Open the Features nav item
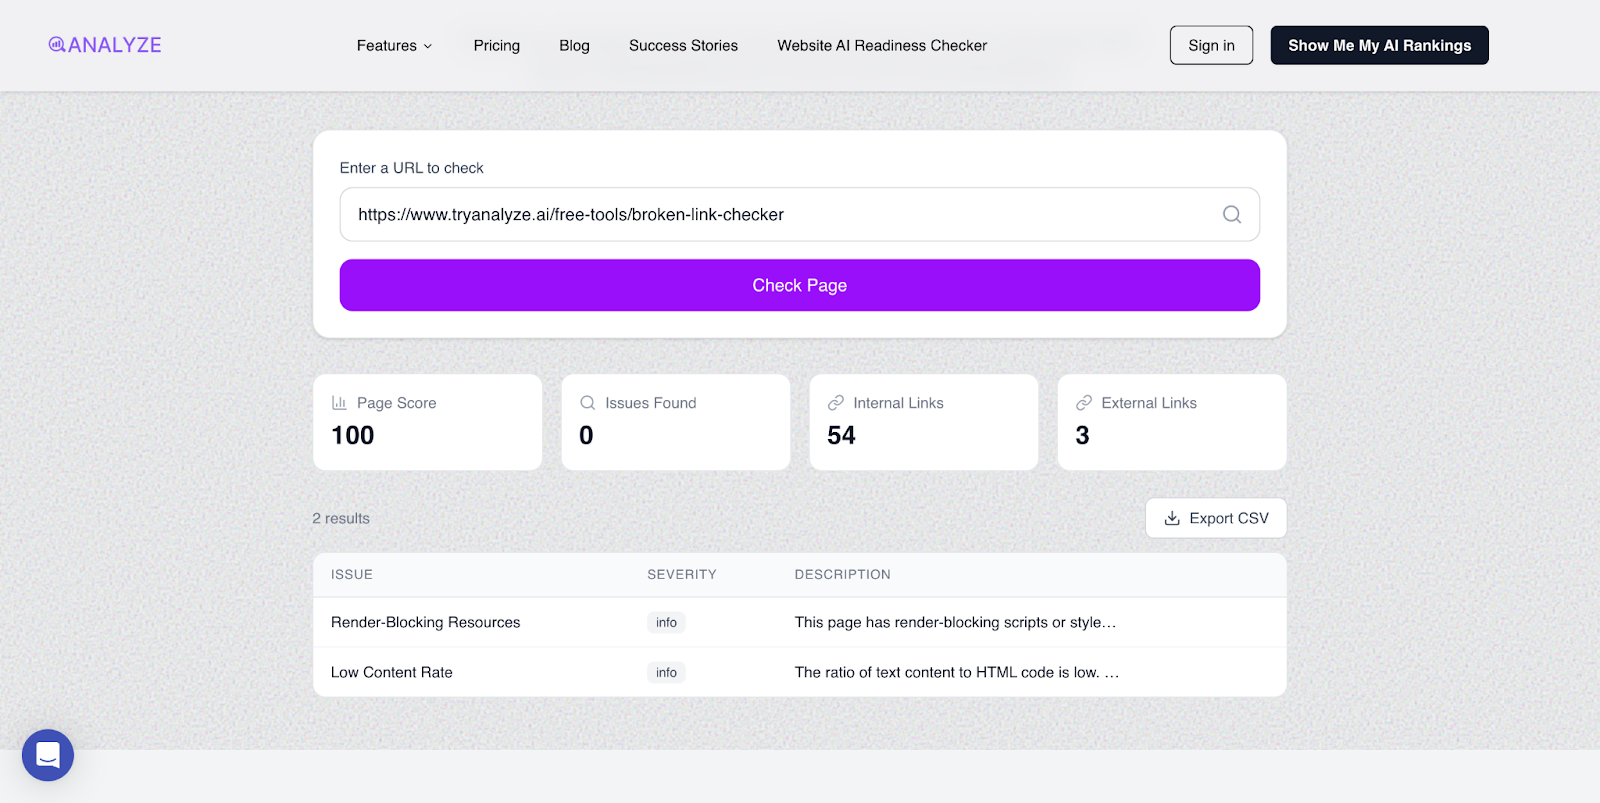This screenshot has height=803, width=1600. point(394,45)
